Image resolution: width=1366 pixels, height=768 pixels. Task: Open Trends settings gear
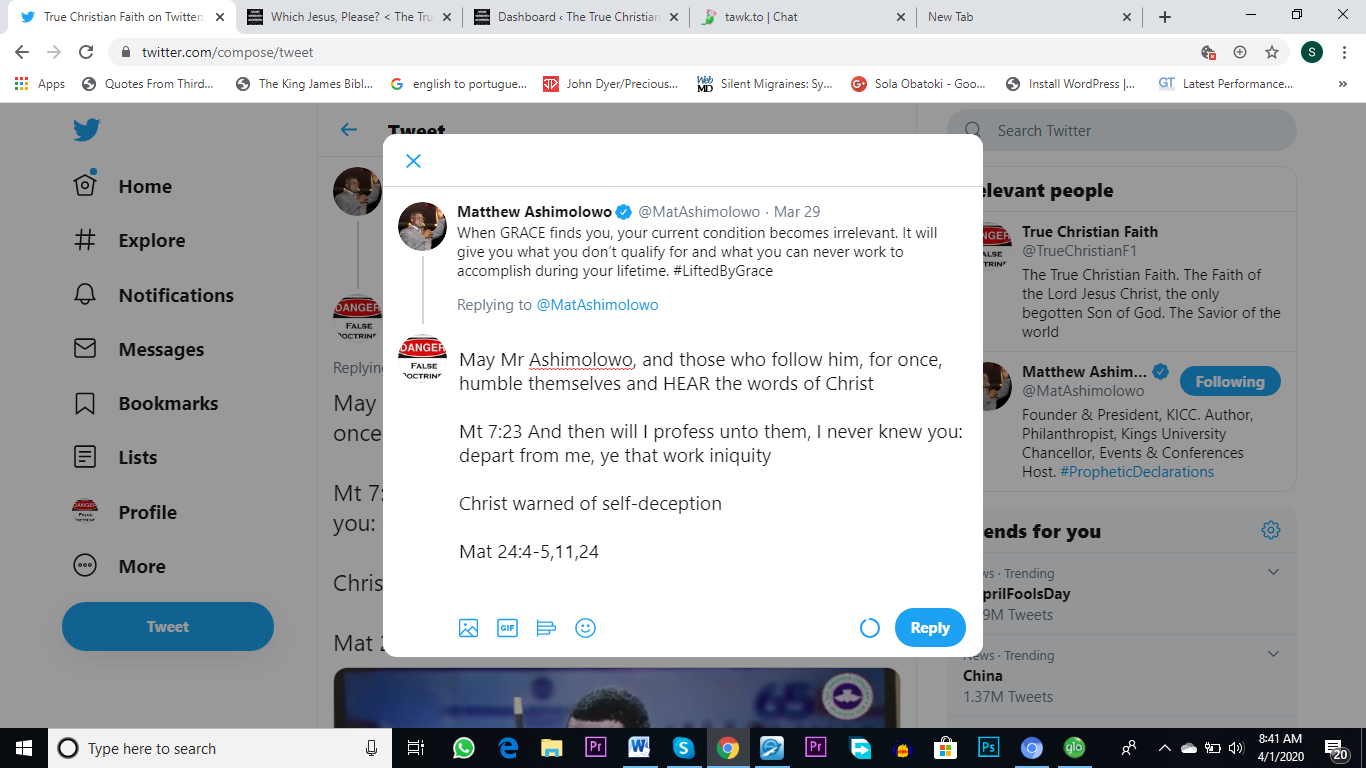pyautogui.click(x=1271, y=530)
